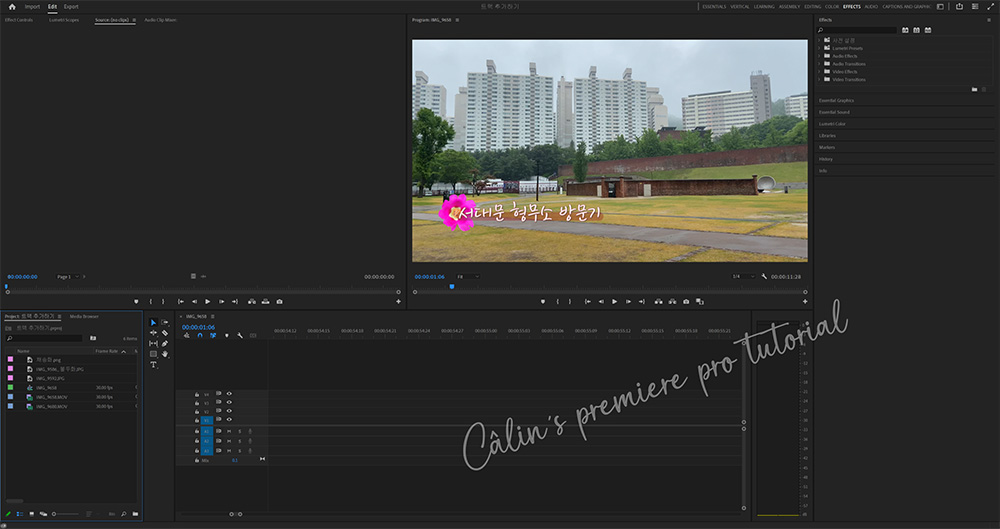
Task: Open the Effects panel hamburger menu
Action: pos(989,20)
